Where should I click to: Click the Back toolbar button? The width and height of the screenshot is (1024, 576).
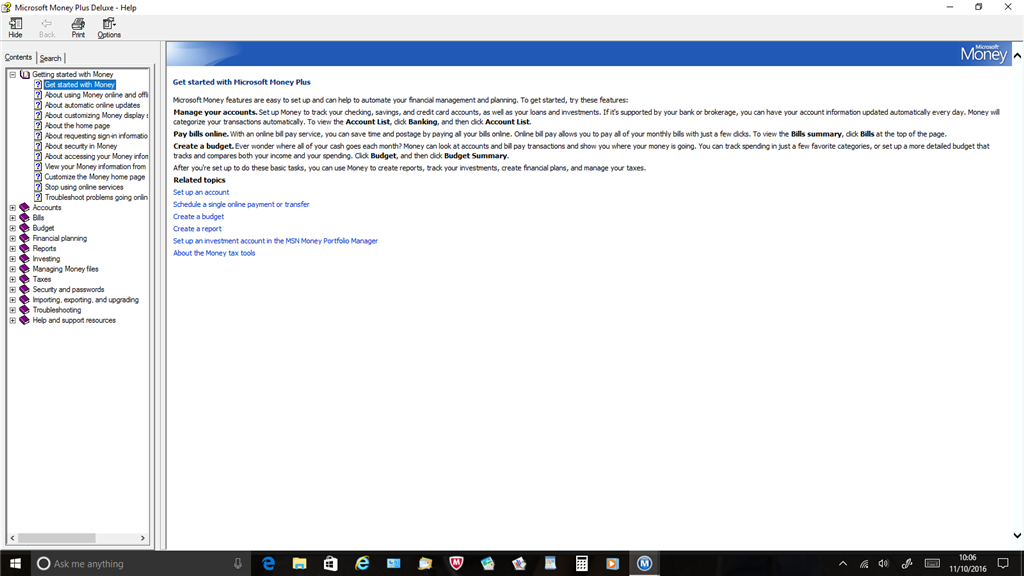coord(46,27)
